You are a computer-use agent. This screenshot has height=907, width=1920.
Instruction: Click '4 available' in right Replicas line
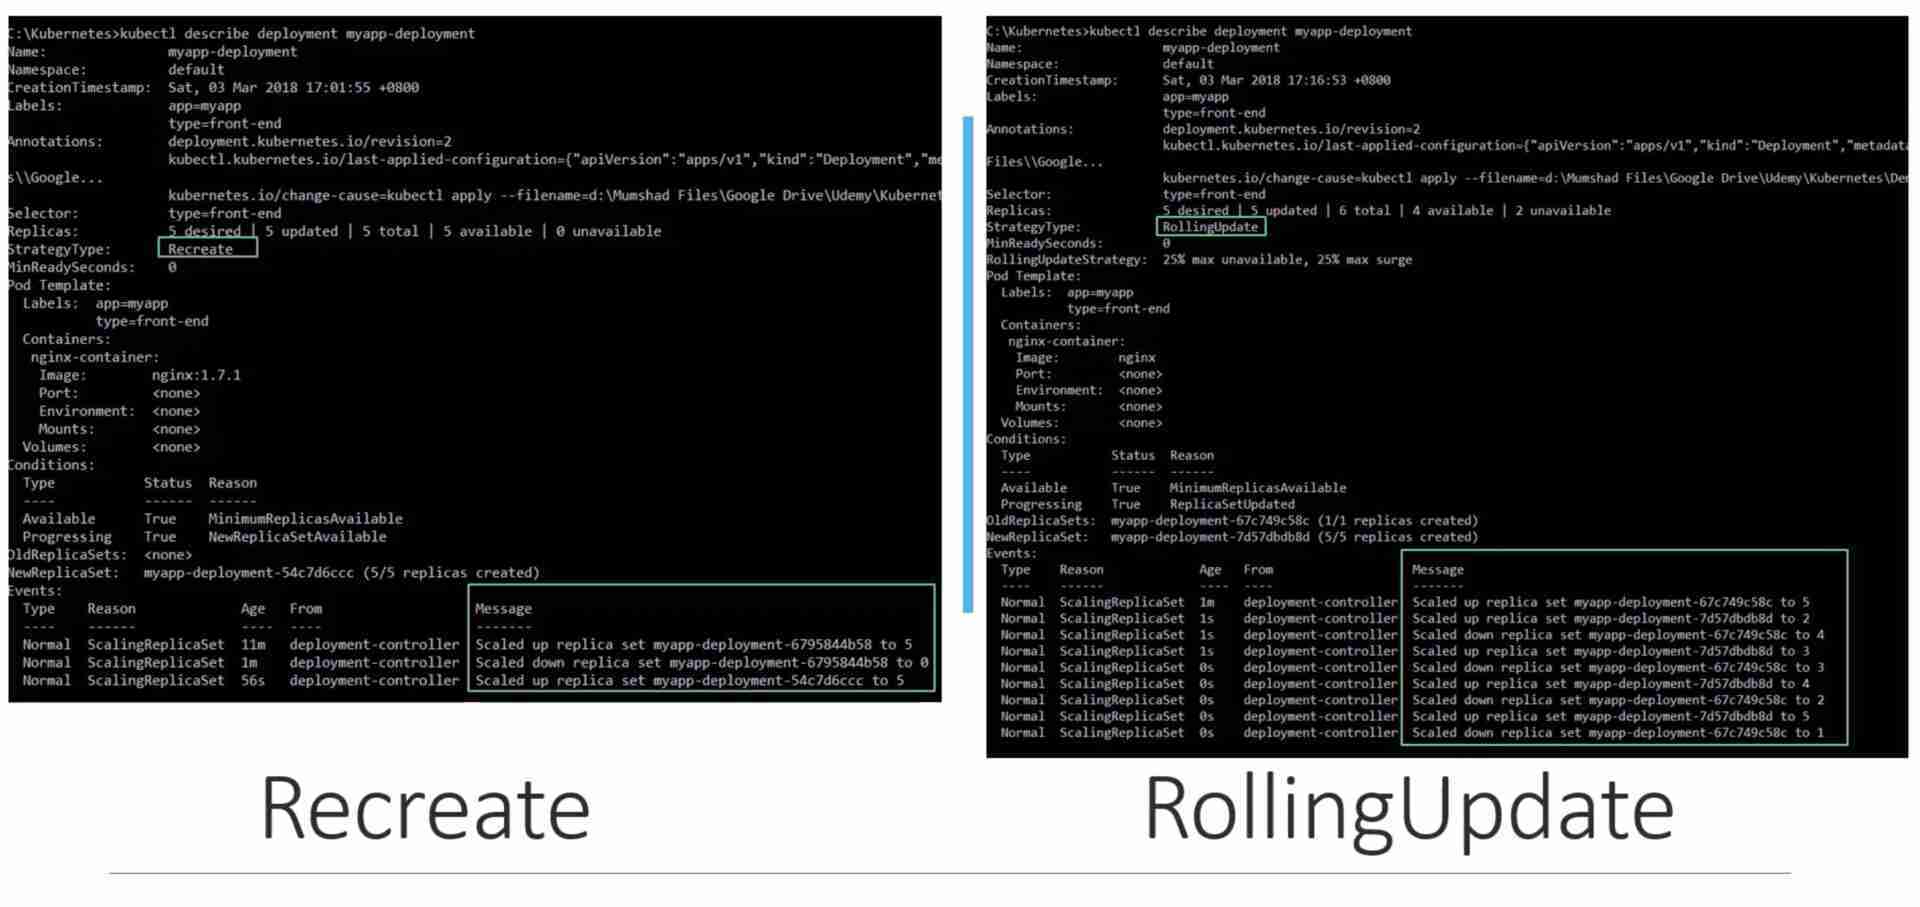[x=1451, y=211]
